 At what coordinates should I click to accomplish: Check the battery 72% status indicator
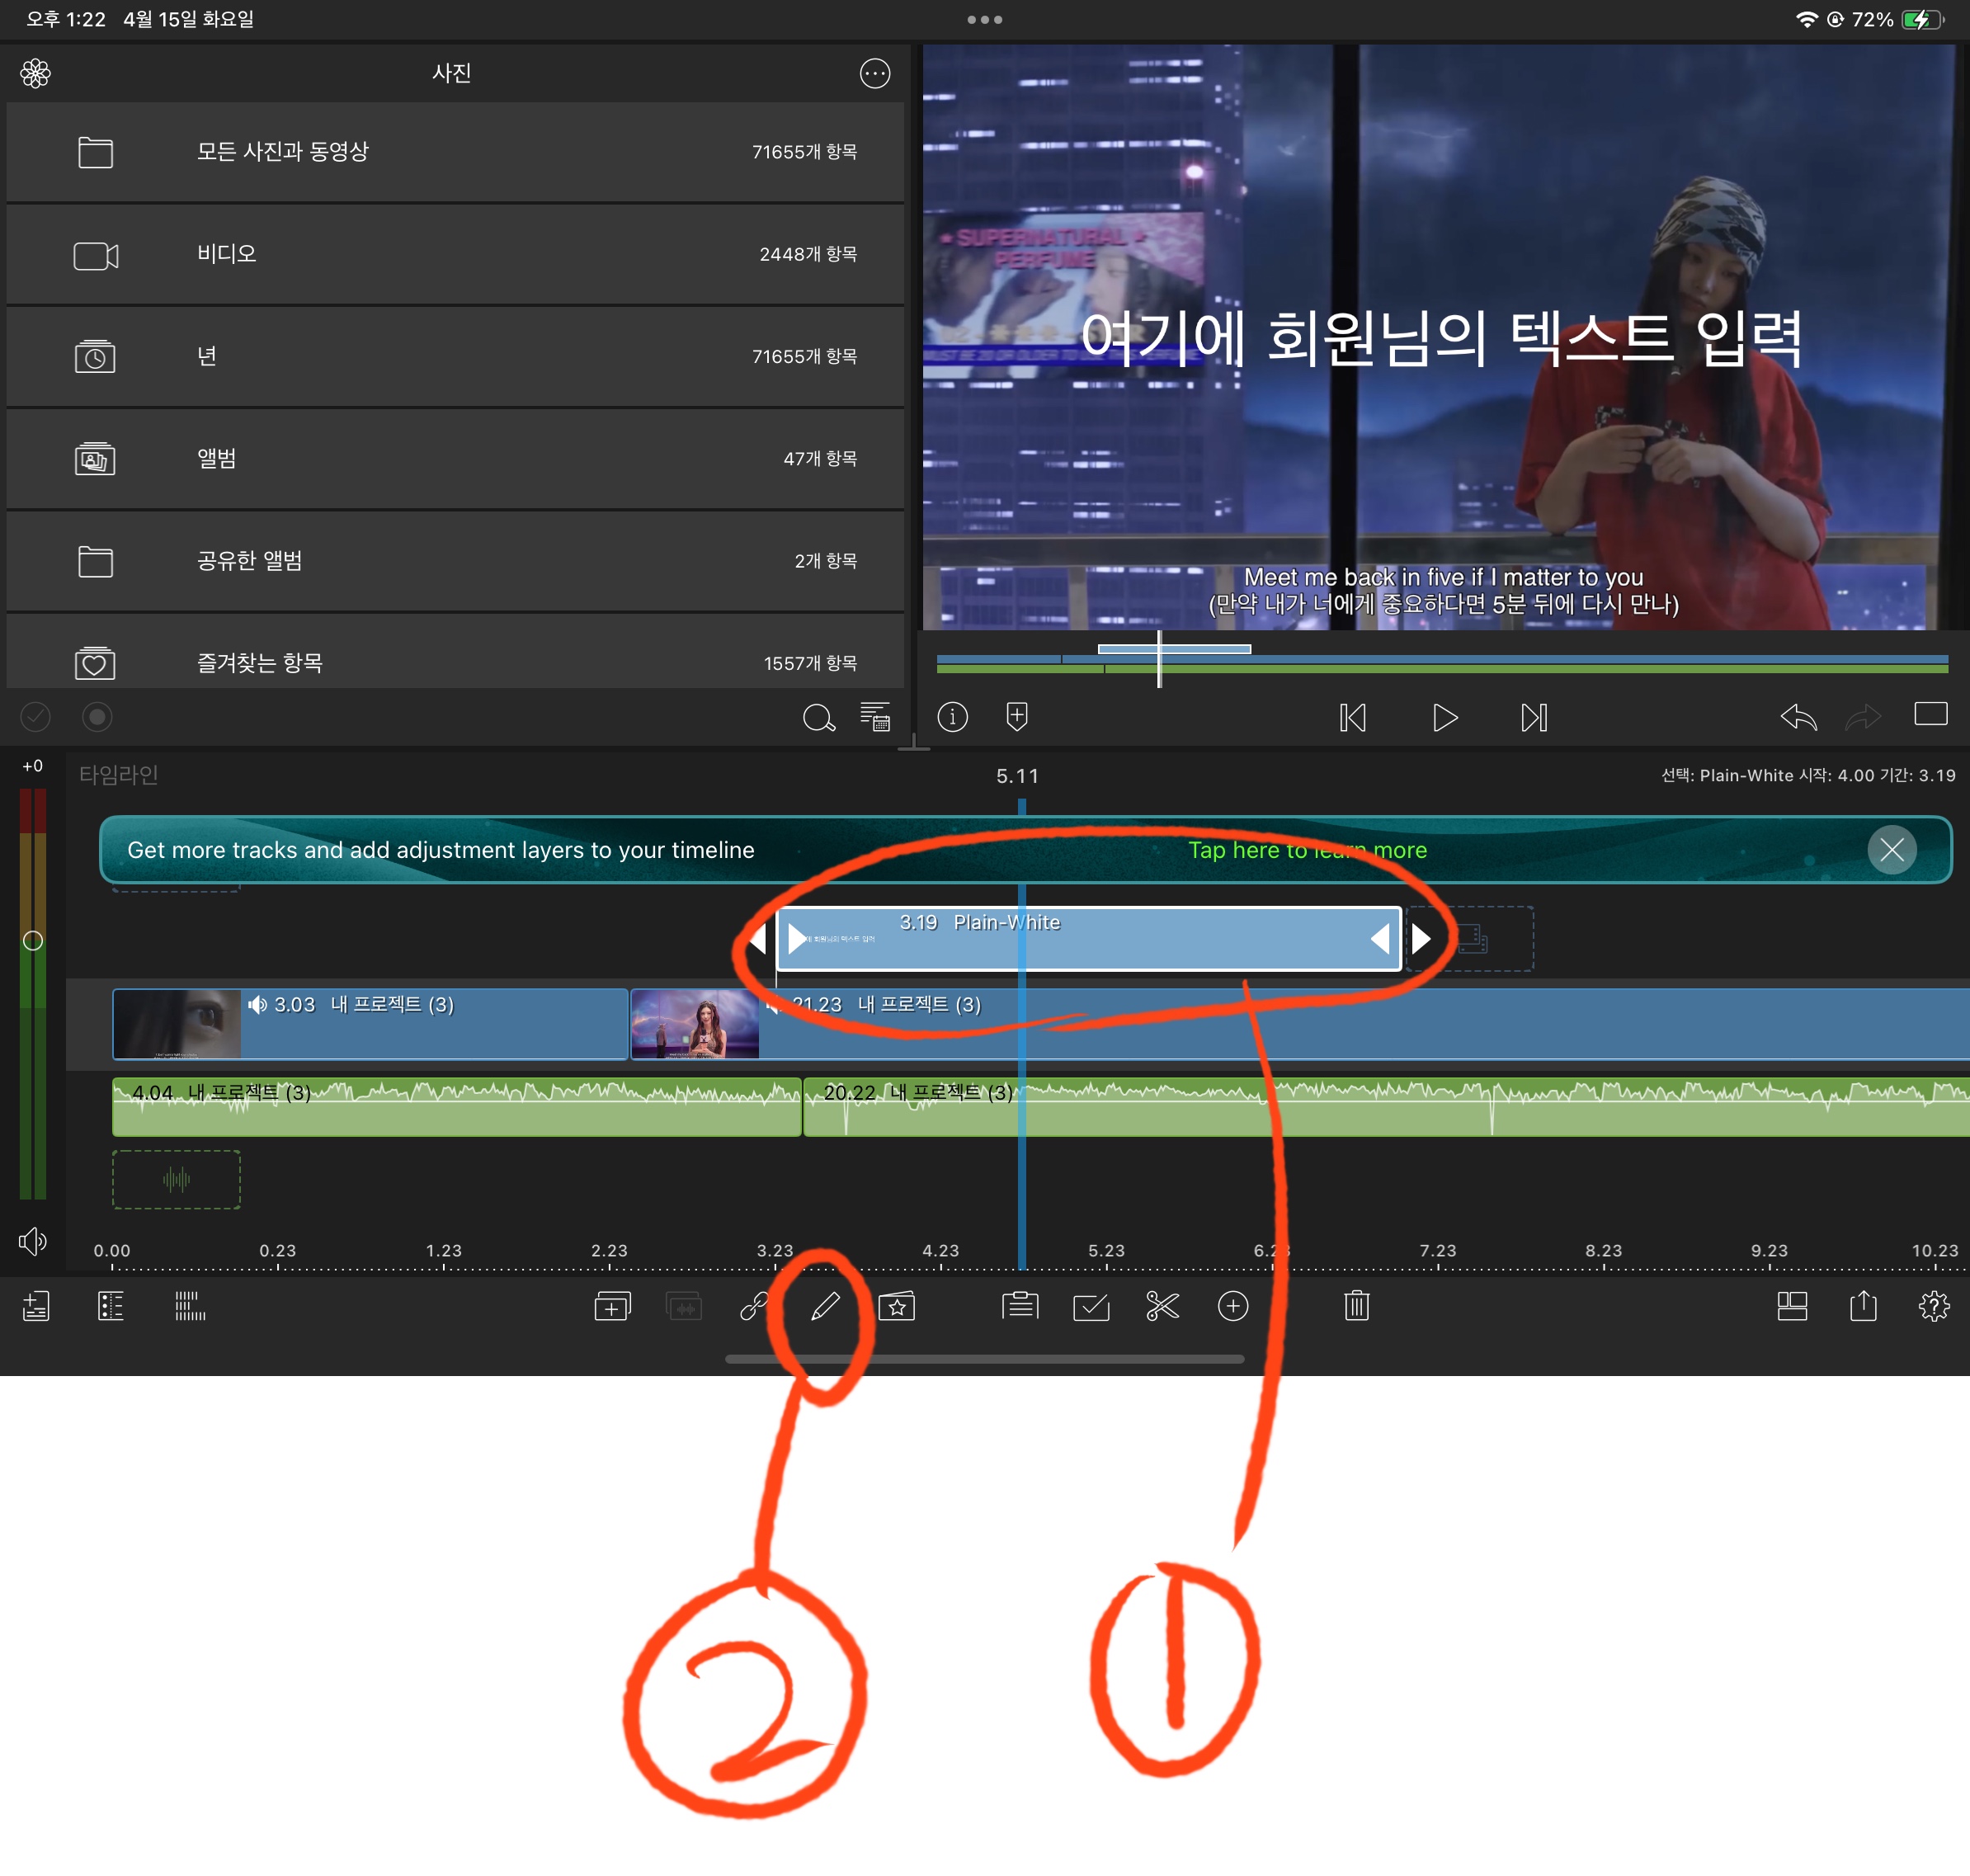(x=1897, y=19)
